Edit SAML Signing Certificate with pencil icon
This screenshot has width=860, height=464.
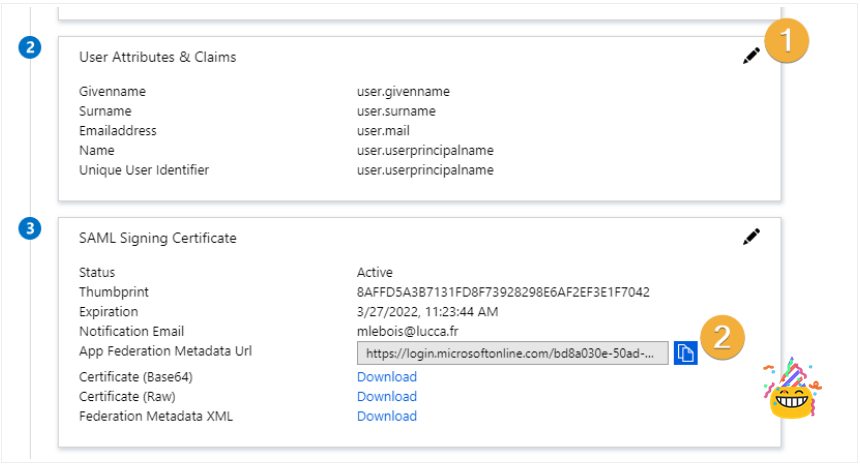(x=751, y=236)
